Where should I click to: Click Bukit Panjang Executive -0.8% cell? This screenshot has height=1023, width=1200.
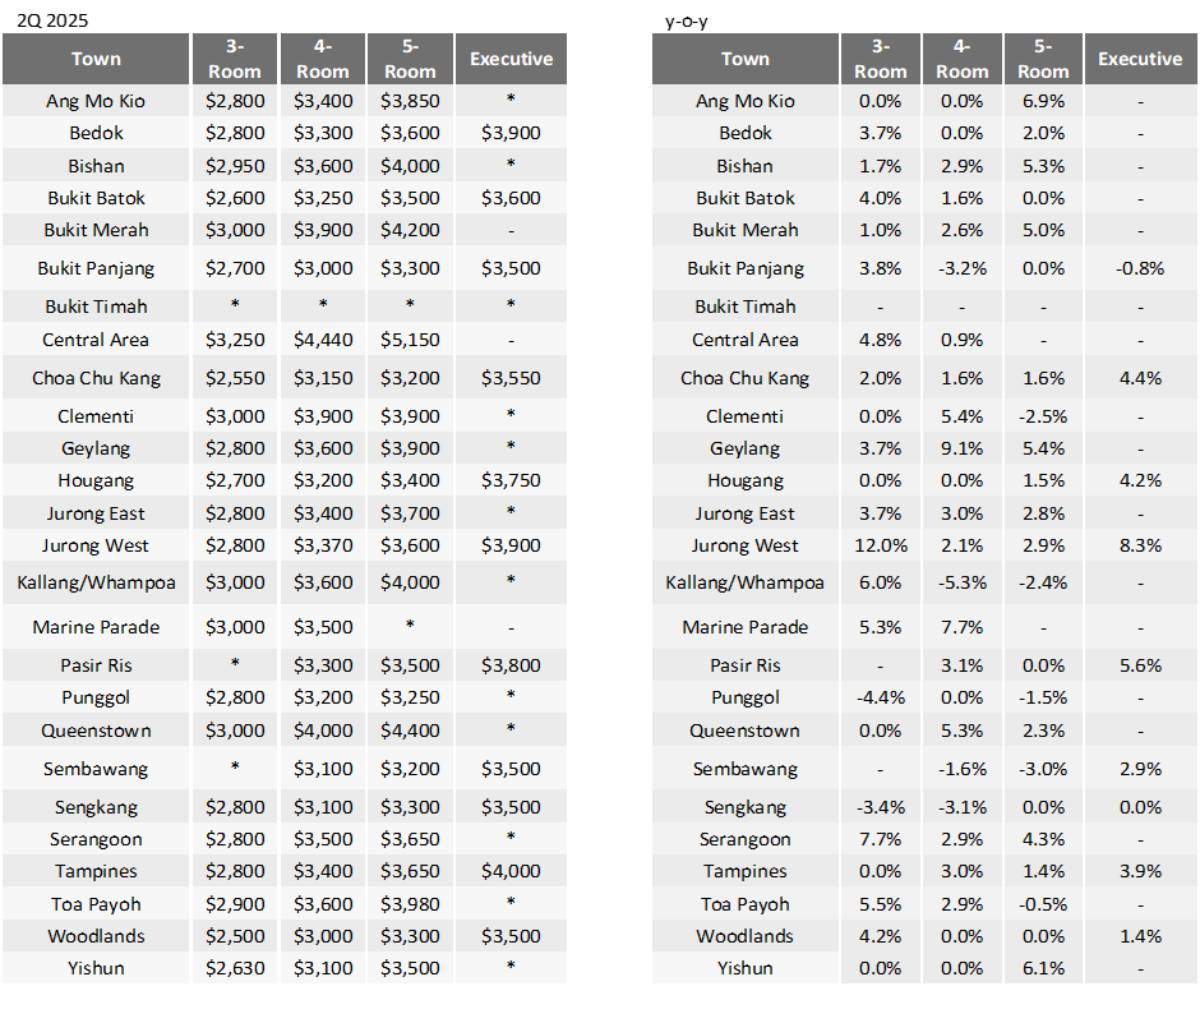tap(1139, 268)
